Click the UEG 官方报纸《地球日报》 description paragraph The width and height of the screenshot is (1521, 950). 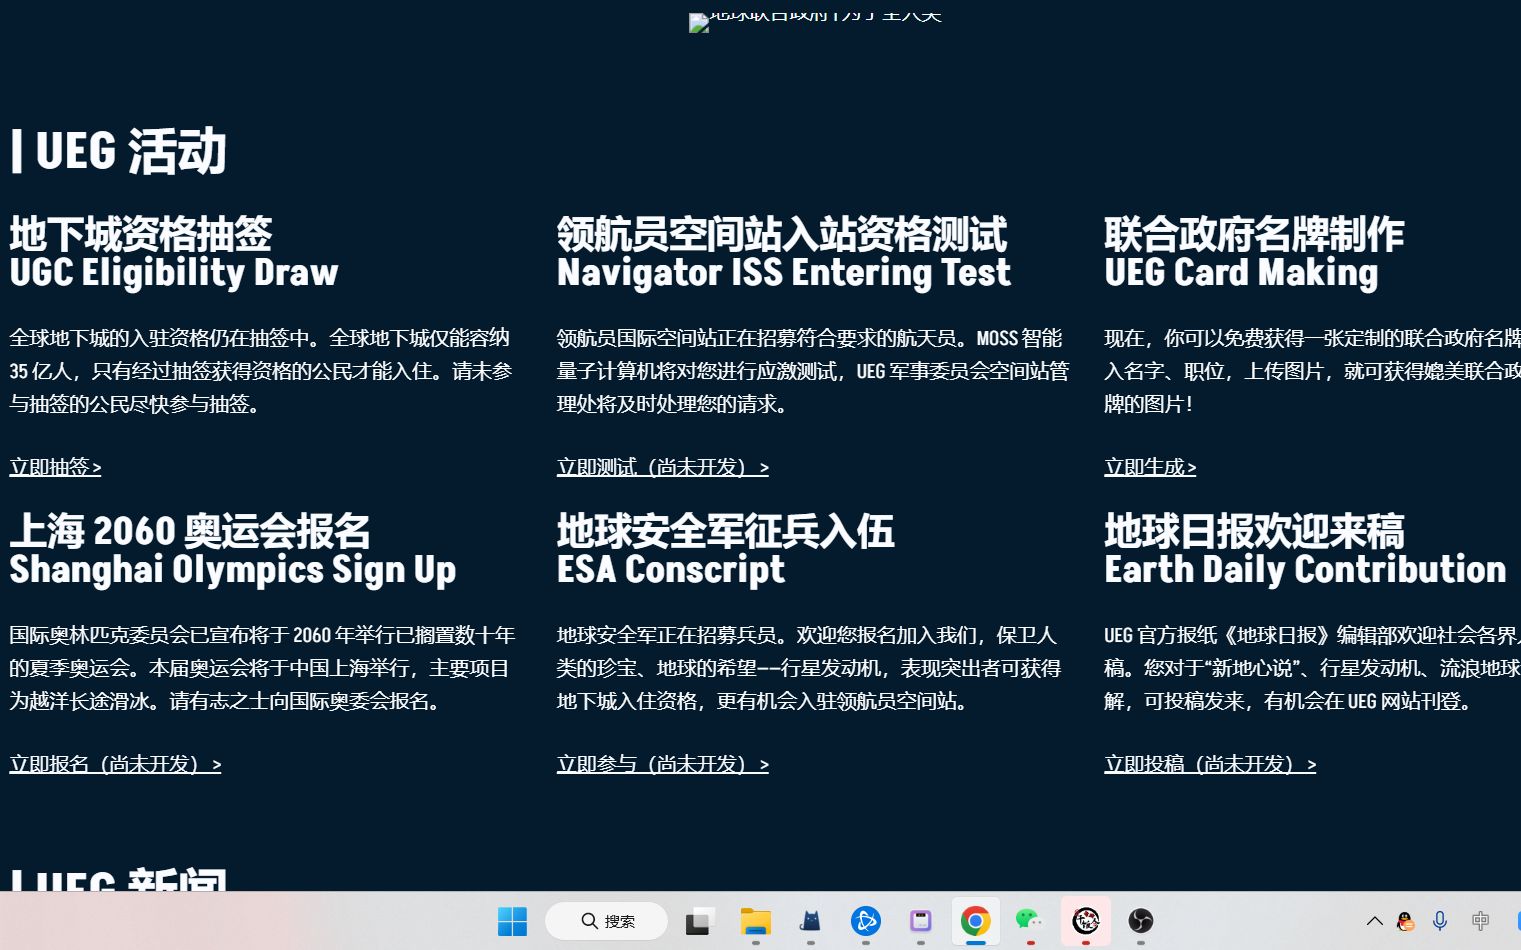1312,668
